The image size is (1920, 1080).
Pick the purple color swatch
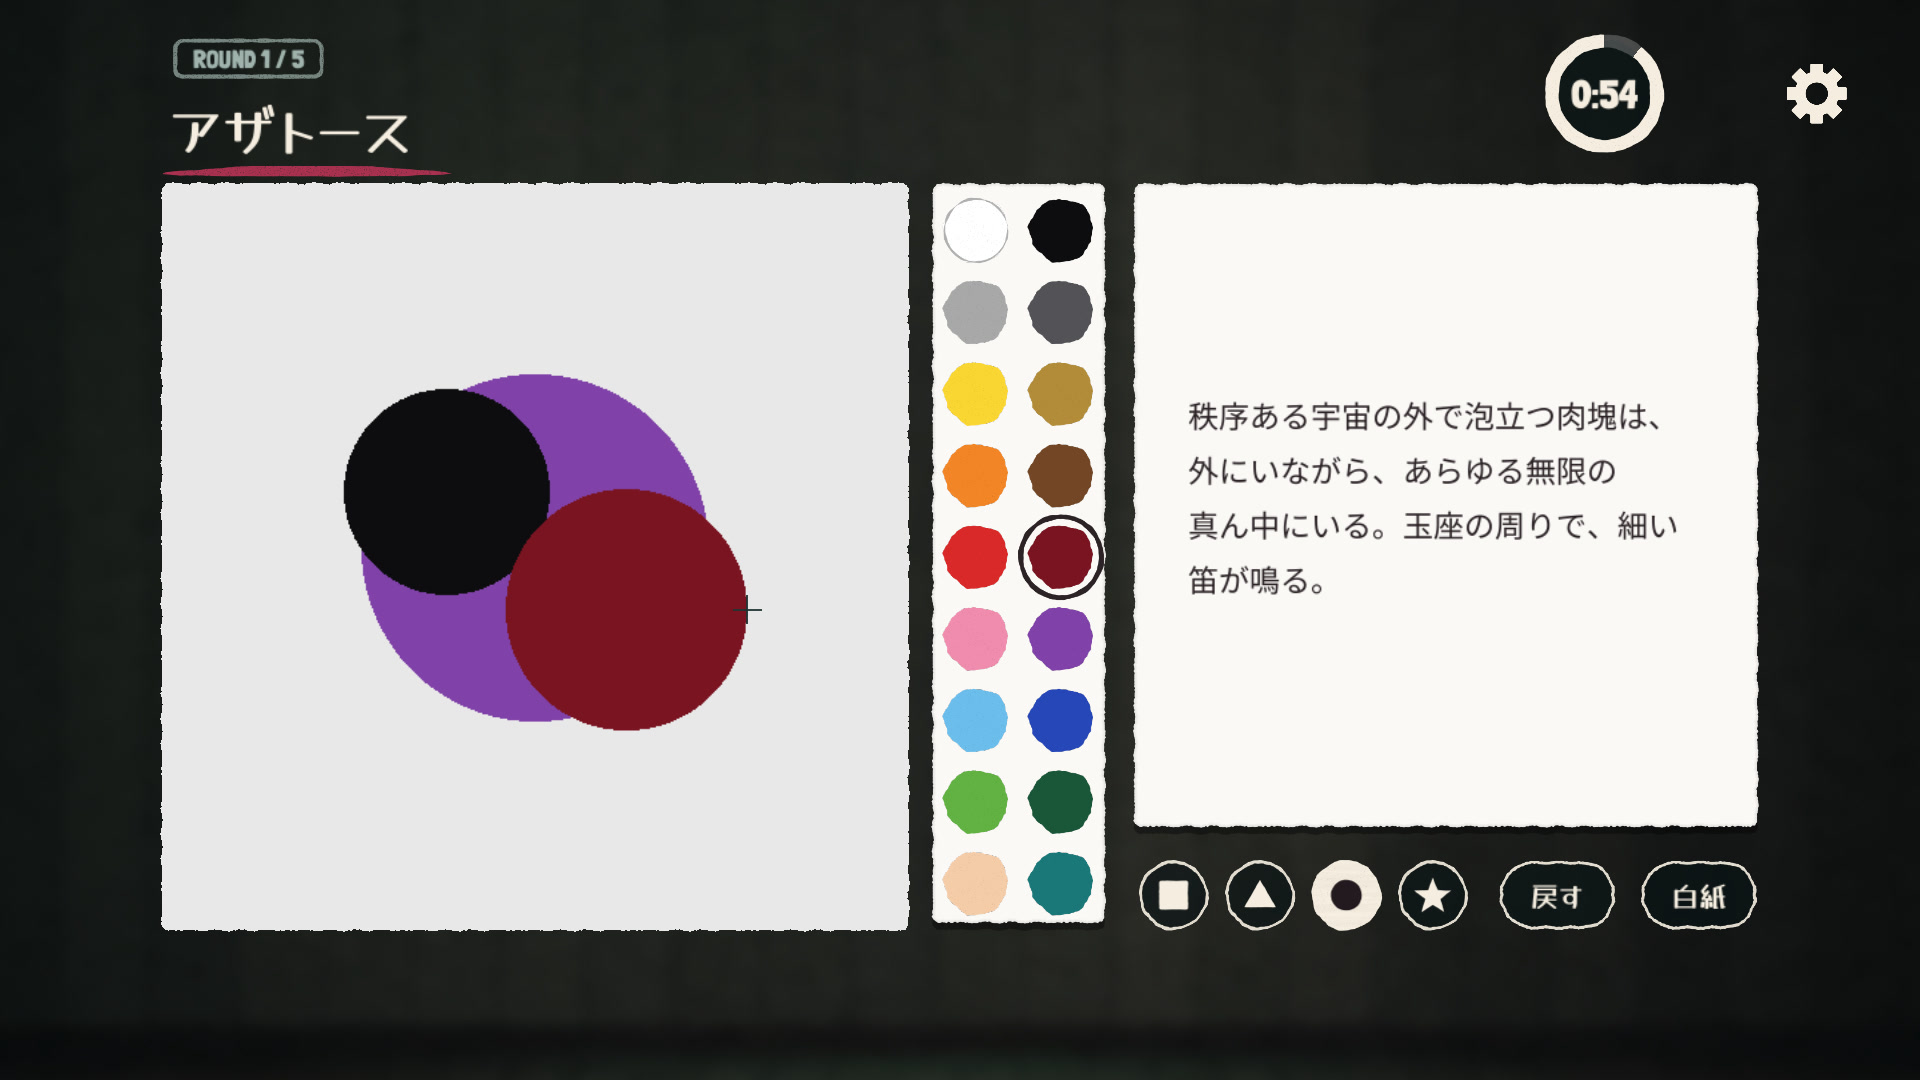[x=1060, y=639]
